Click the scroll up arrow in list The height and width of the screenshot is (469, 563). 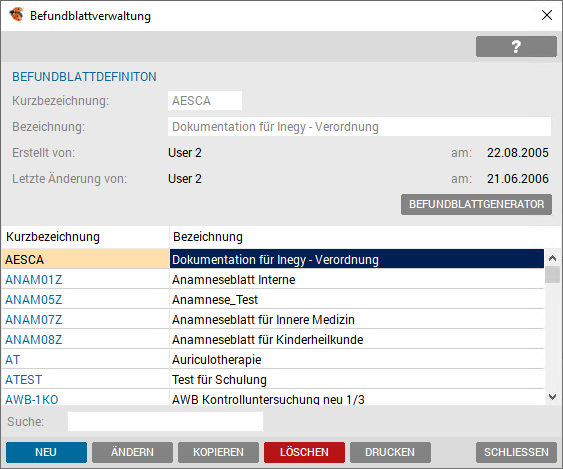[552, 258]
